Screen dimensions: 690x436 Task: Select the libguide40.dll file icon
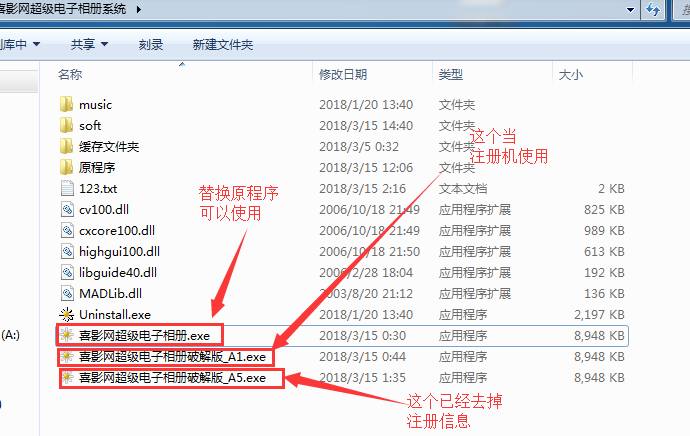(67, 273)
